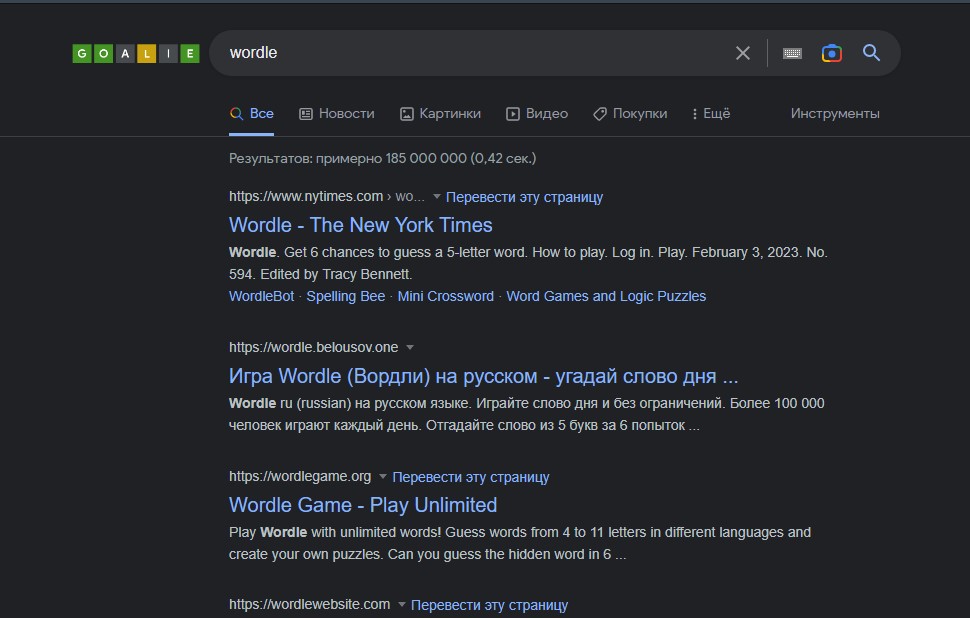Switch to the Видео tab

[x=537, y=114]
